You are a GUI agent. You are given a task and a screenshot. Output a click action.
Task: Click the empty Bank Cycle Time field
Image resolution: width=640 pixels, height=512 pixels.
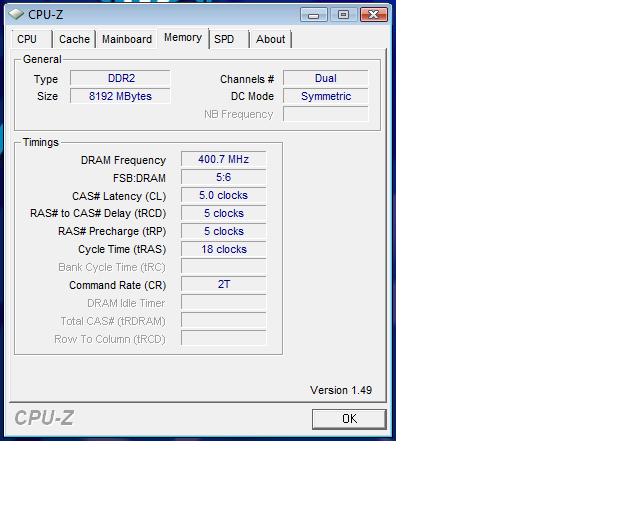pos(224,267)
